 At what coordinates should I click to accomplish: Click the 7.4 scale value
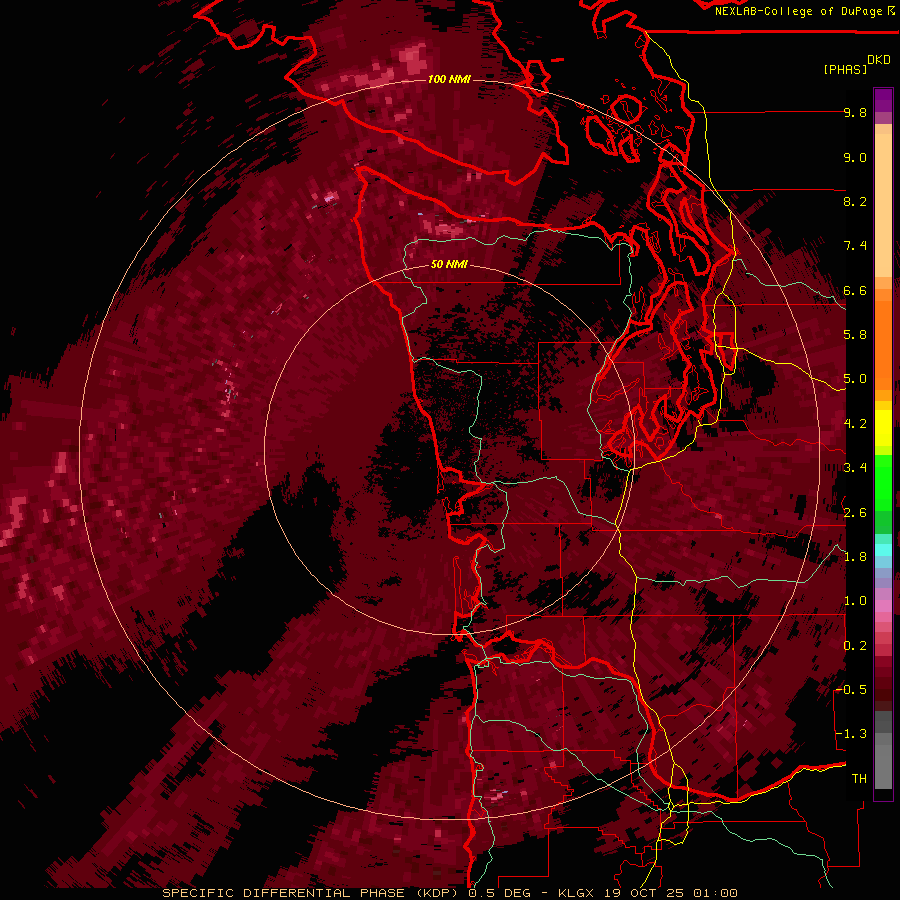[x=855, y=246]
